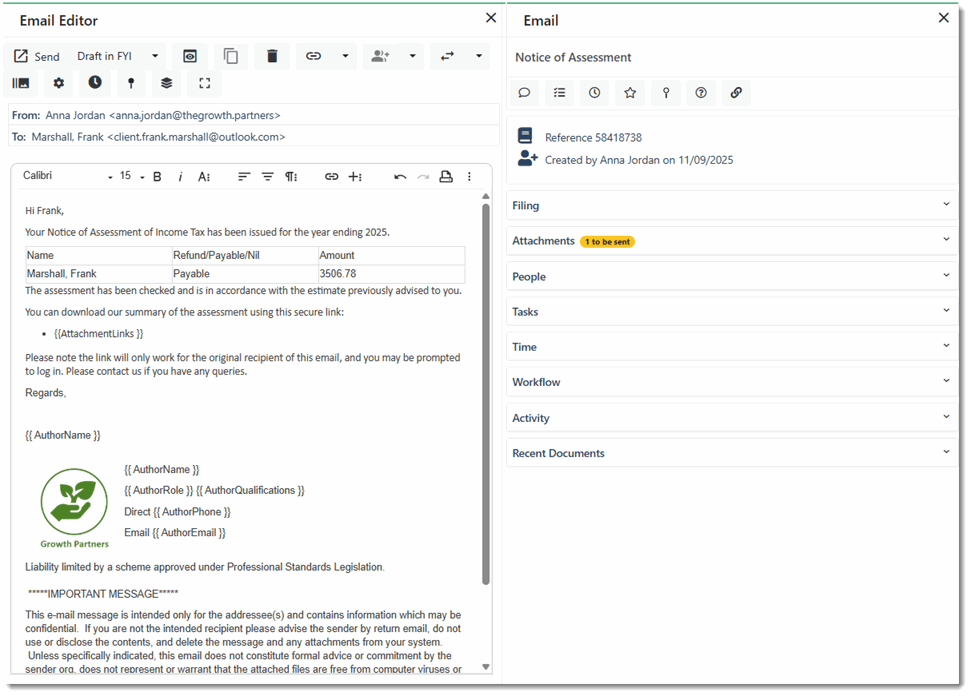The width and height of the screenshot is (971, 696).
Task: Open the vertical ellipsis more menu in editor
Action: pos(469,177)
